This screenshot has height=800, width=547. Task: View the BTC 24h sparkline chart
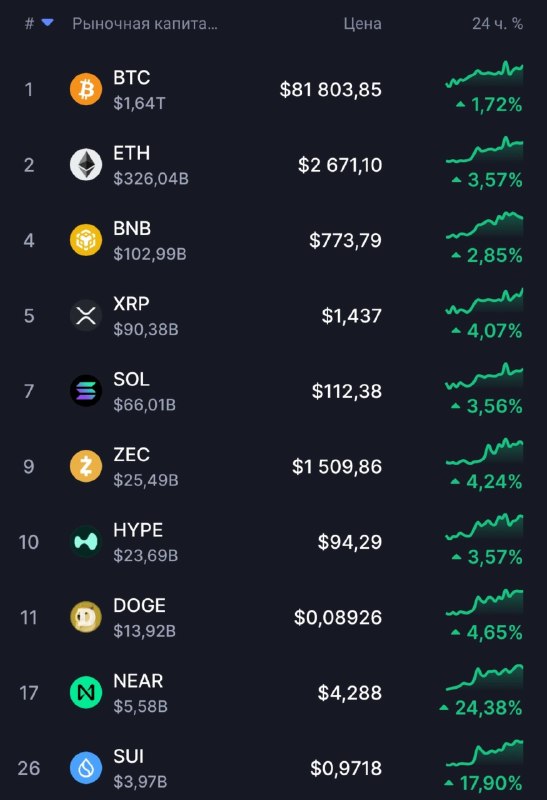tap(484, 74)
